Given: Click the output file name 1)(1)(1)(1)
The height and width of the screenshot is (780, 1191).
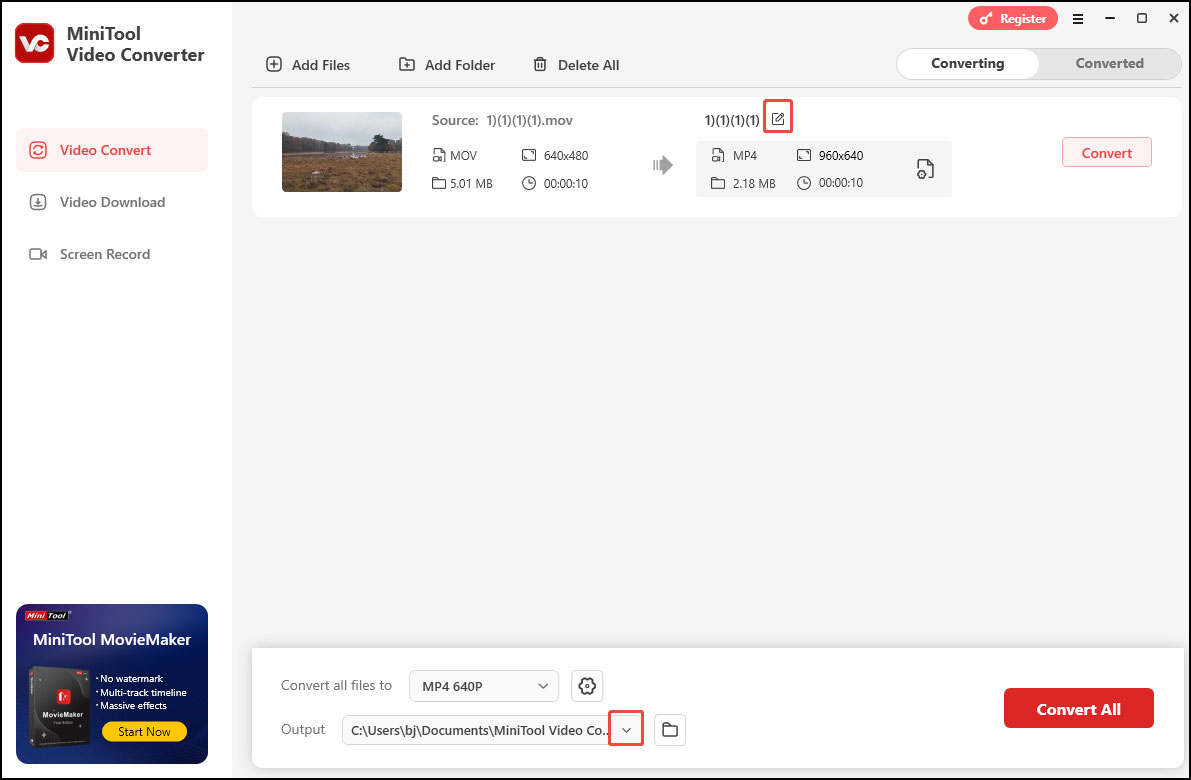Looking at the screenshot, I should [x=732, y=120].
